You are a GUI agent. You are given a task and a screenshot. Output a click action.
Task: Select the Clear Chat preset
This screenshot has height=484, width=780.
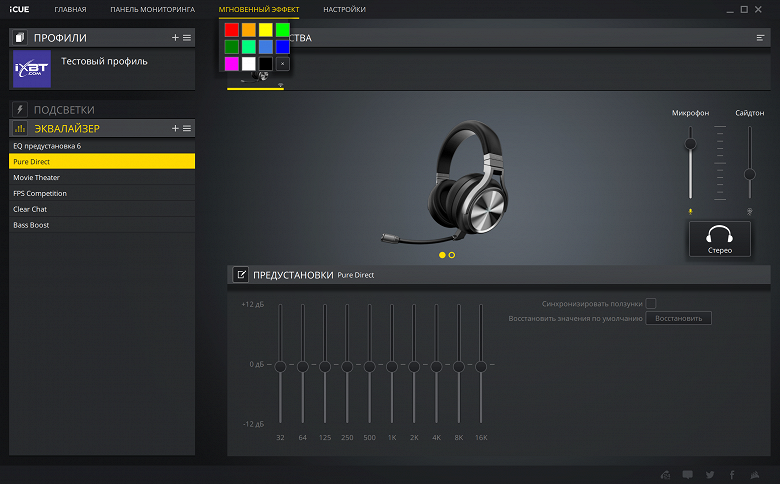(x=102, y=209)
